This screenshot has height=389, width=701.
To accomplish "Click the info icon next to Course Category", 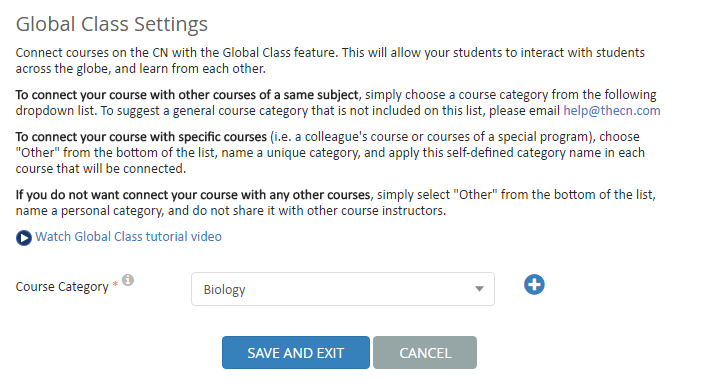I will click(128, 280).
